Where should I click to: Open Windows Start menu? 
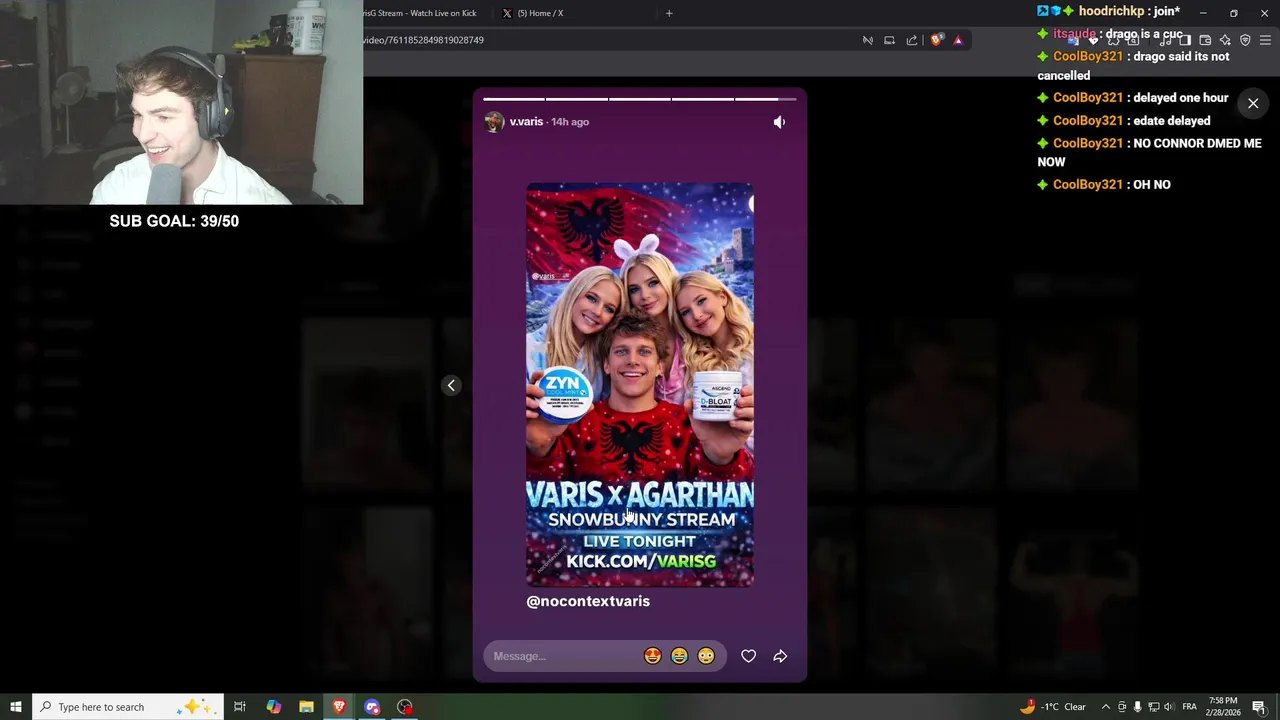click(15, 707)
